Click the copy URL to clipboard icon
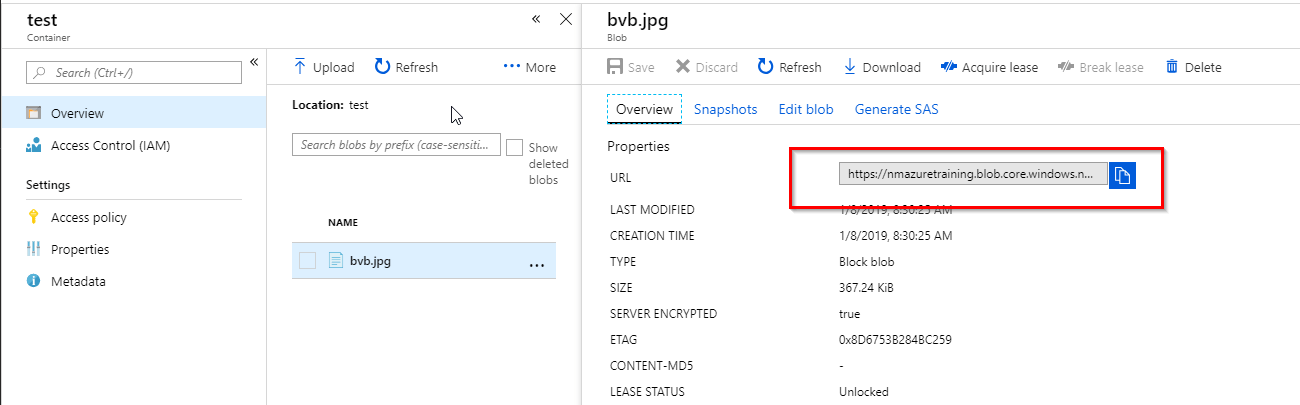 pyautogui.click(x=1122, y=175)
